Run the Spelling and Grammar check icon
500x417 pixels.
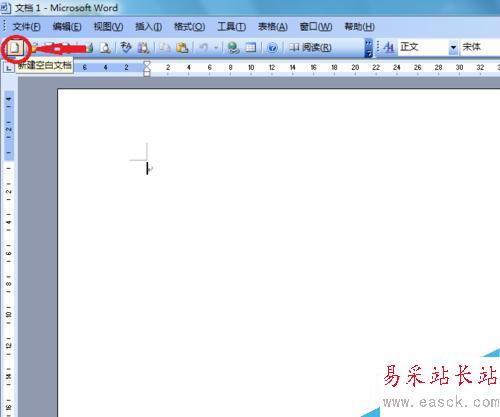coord(126,48)
